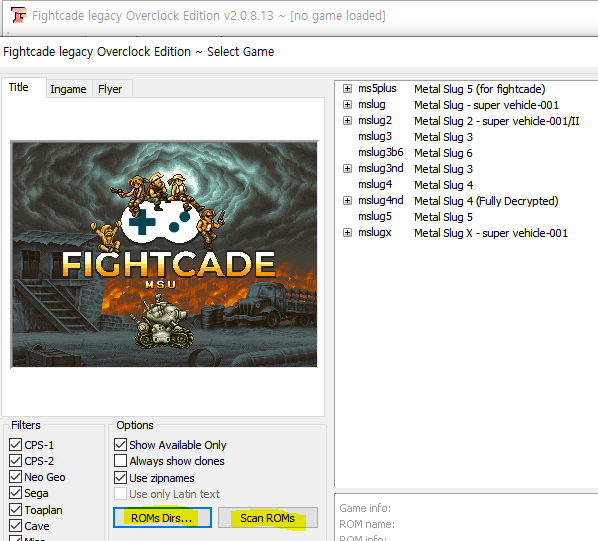Disable the Neo Geo filter
This screenshot has height=541, width=598.
pos(16,477)
